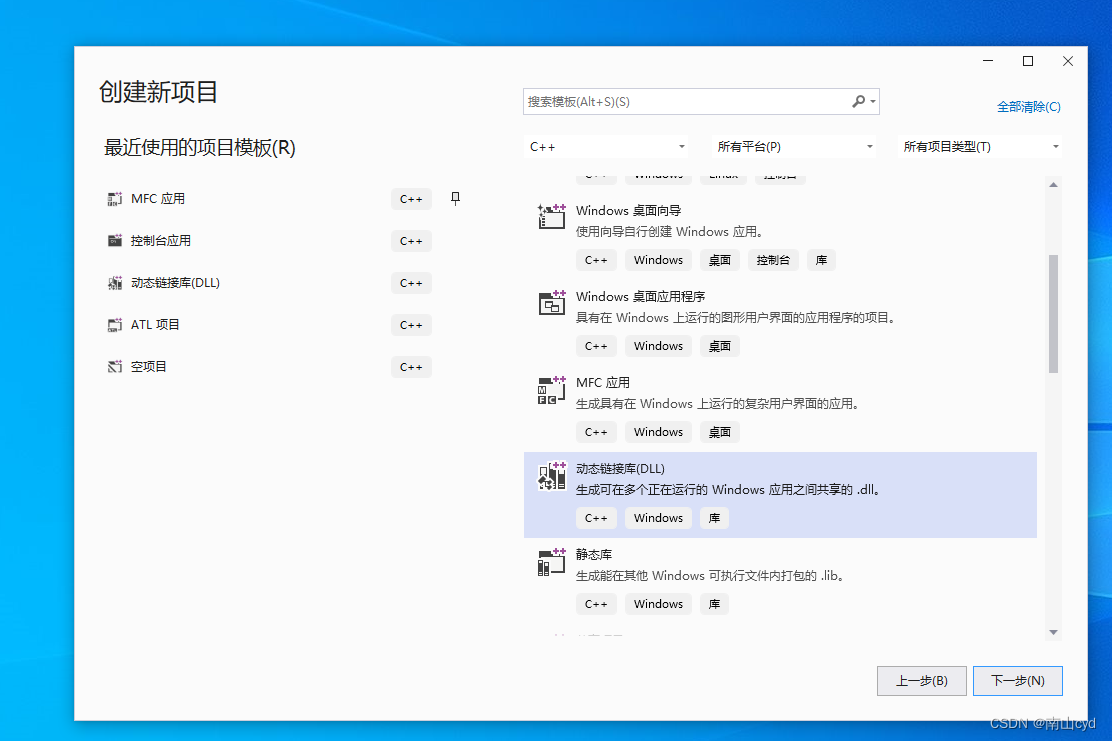
Task: Select the 静态库 template title
Action: 594,555
